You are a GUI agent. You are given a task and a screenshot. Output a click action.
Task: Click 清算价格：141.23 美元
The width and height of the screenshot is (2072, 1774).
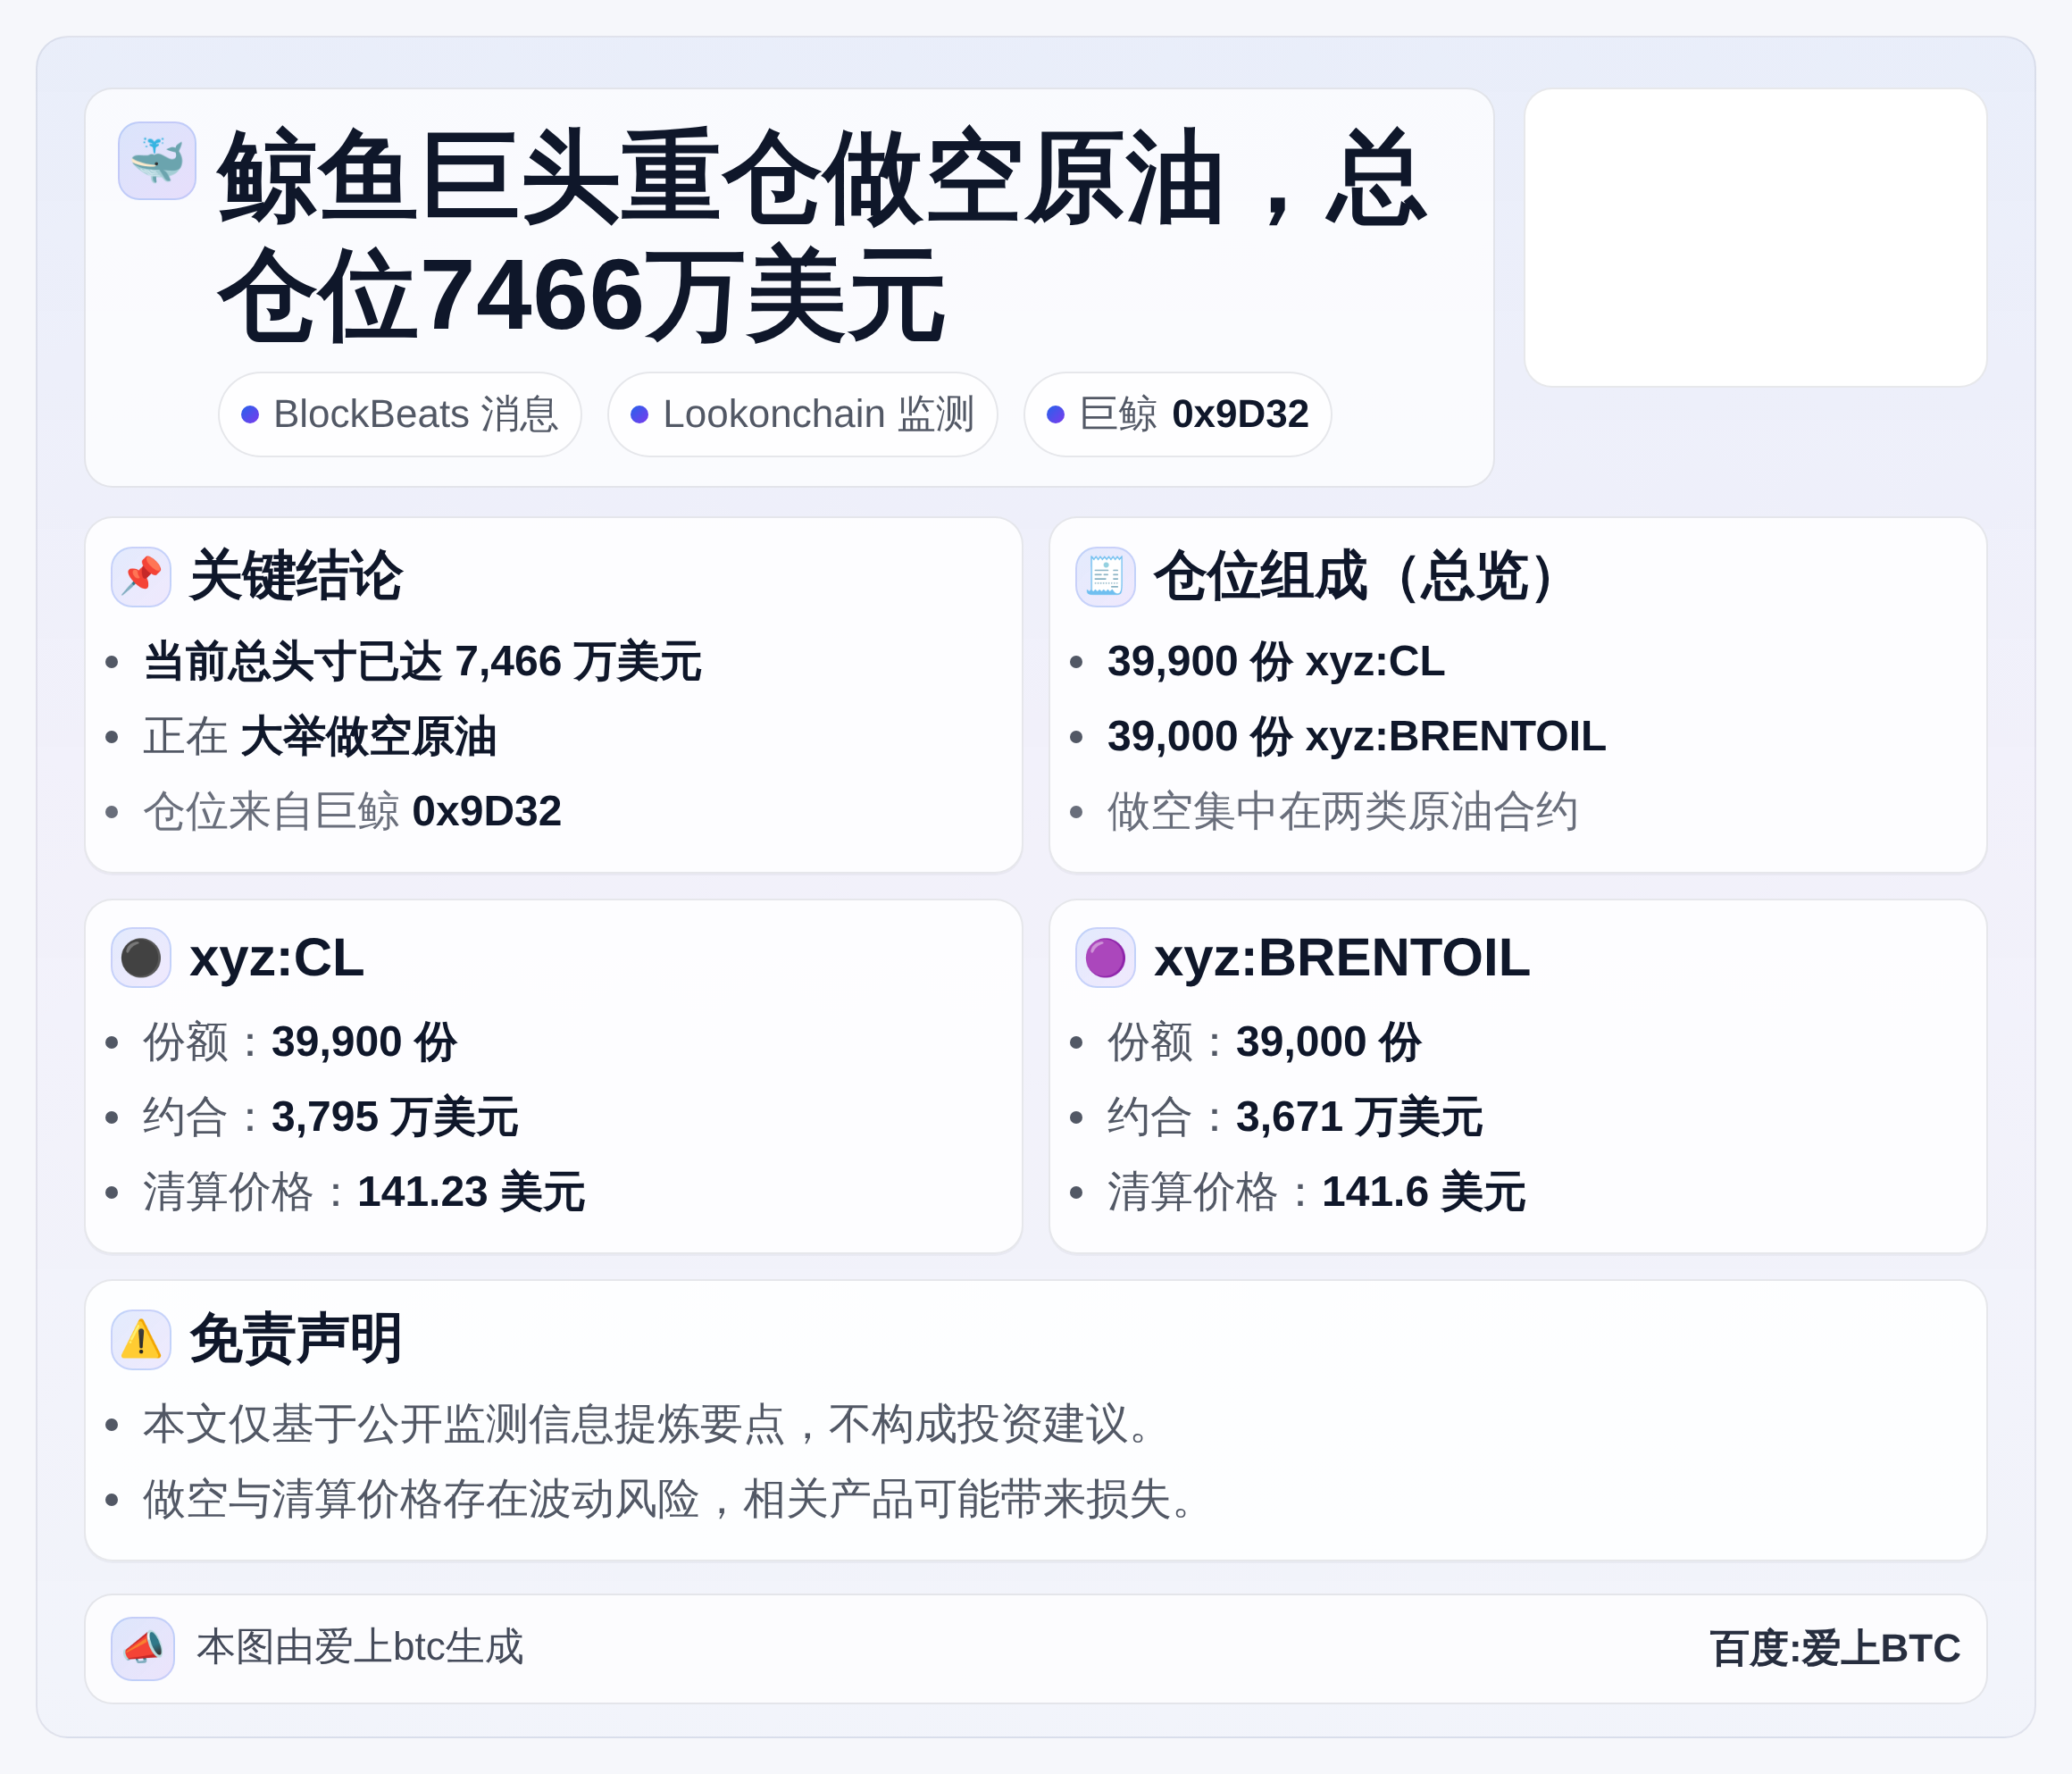[x=364, y=1192]
